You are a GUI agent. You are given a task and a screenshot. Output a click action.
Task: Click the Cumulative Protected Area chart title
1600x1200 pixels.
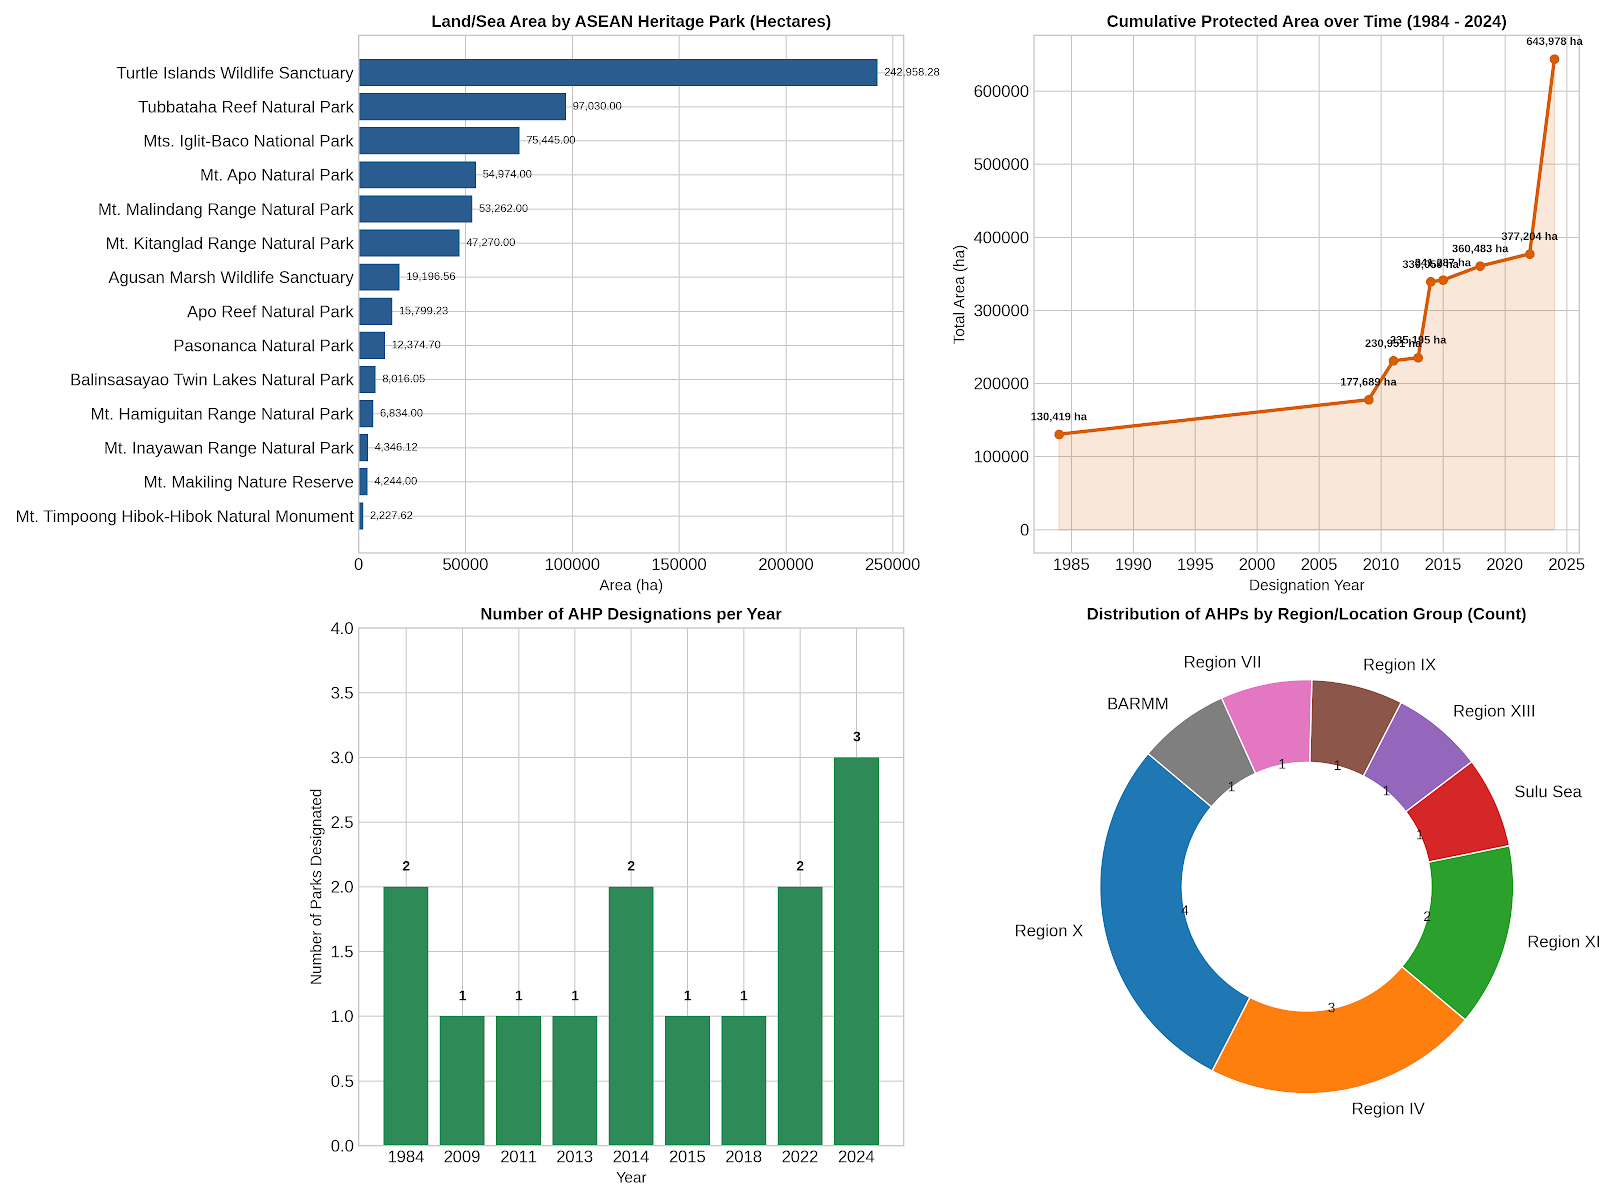[x=1306, y=21]
